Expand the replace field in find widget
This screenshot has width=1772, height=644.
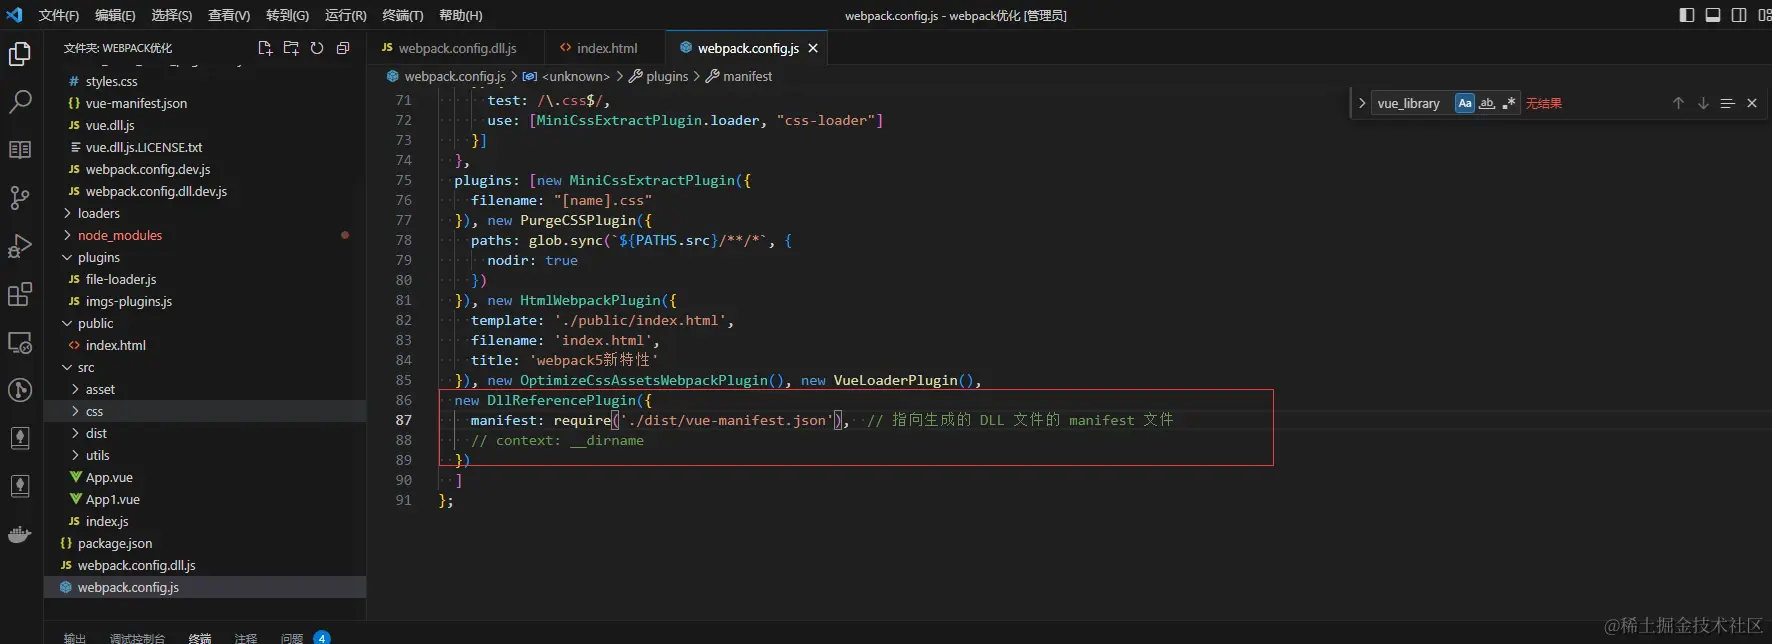click(x=1361, y=103)
